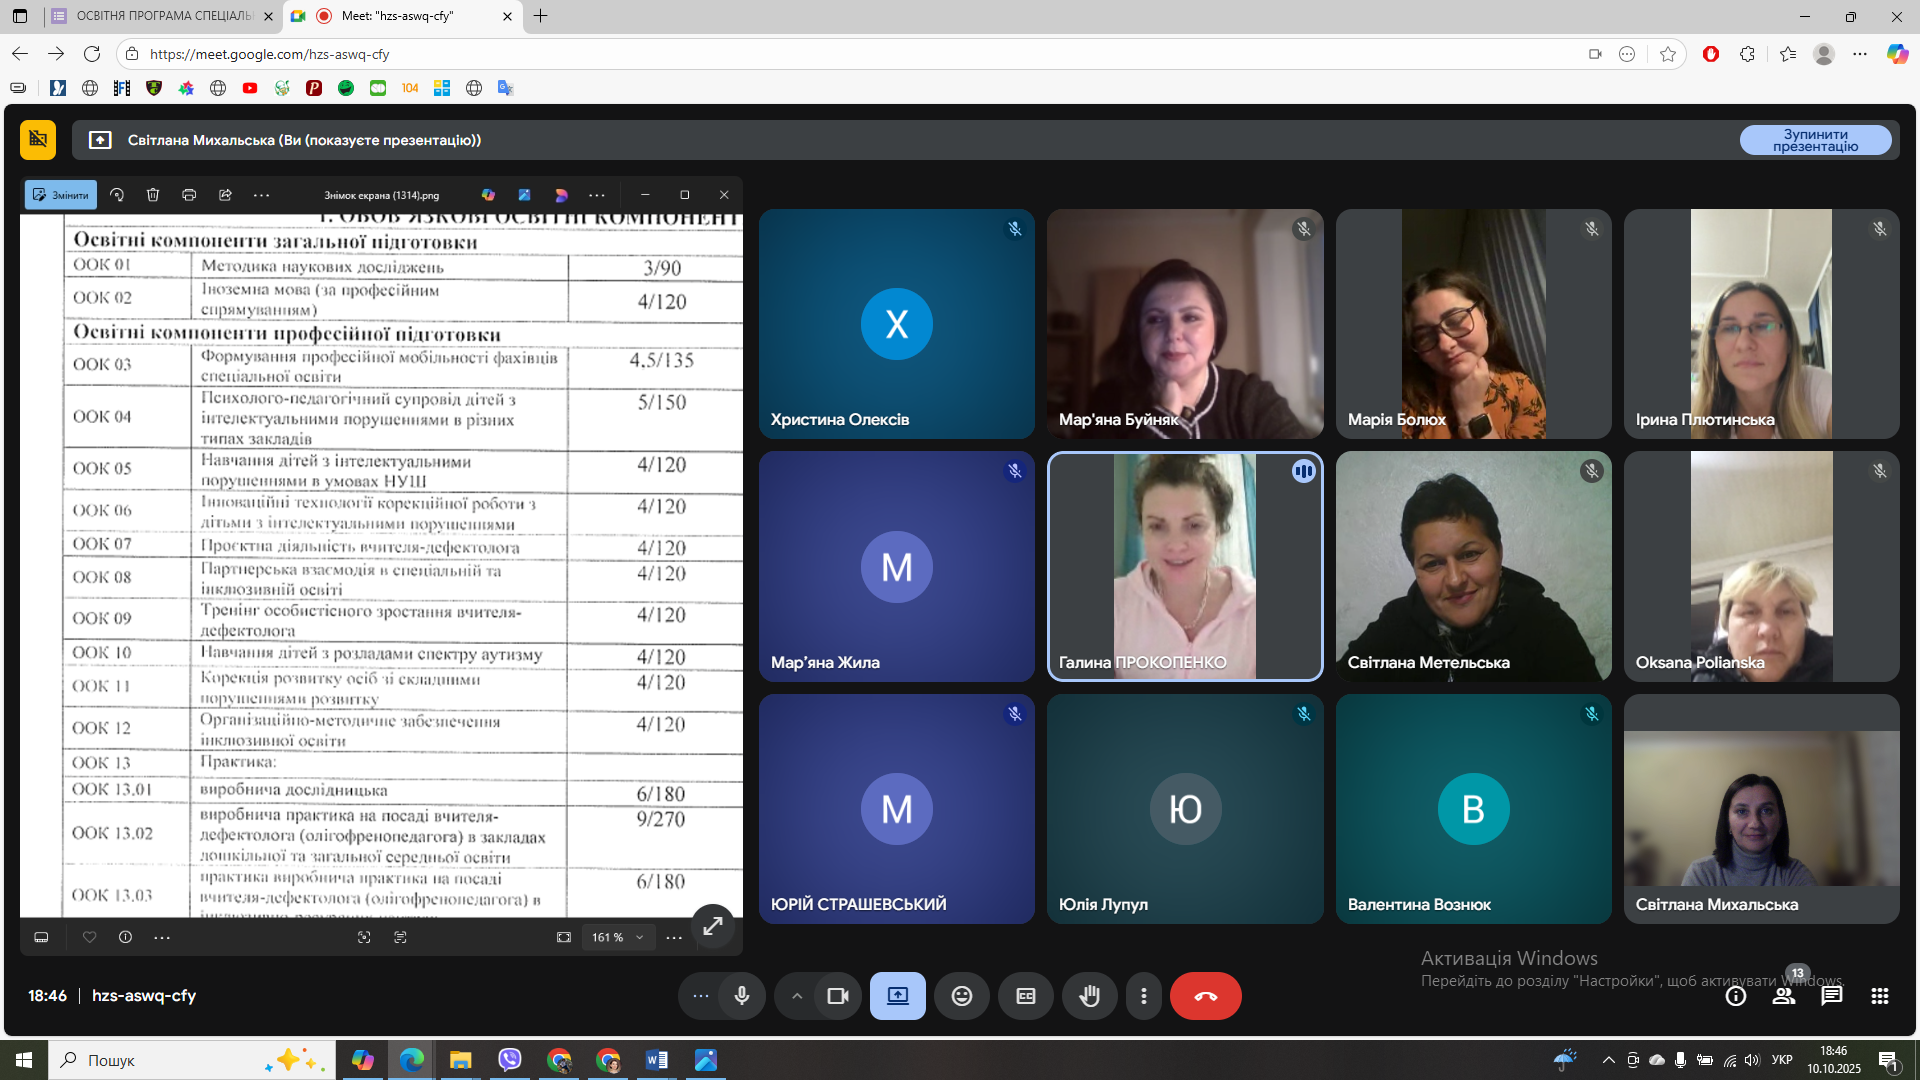
Task: Open the 161 % zoom dropdown
Action: tap(617, 937)
